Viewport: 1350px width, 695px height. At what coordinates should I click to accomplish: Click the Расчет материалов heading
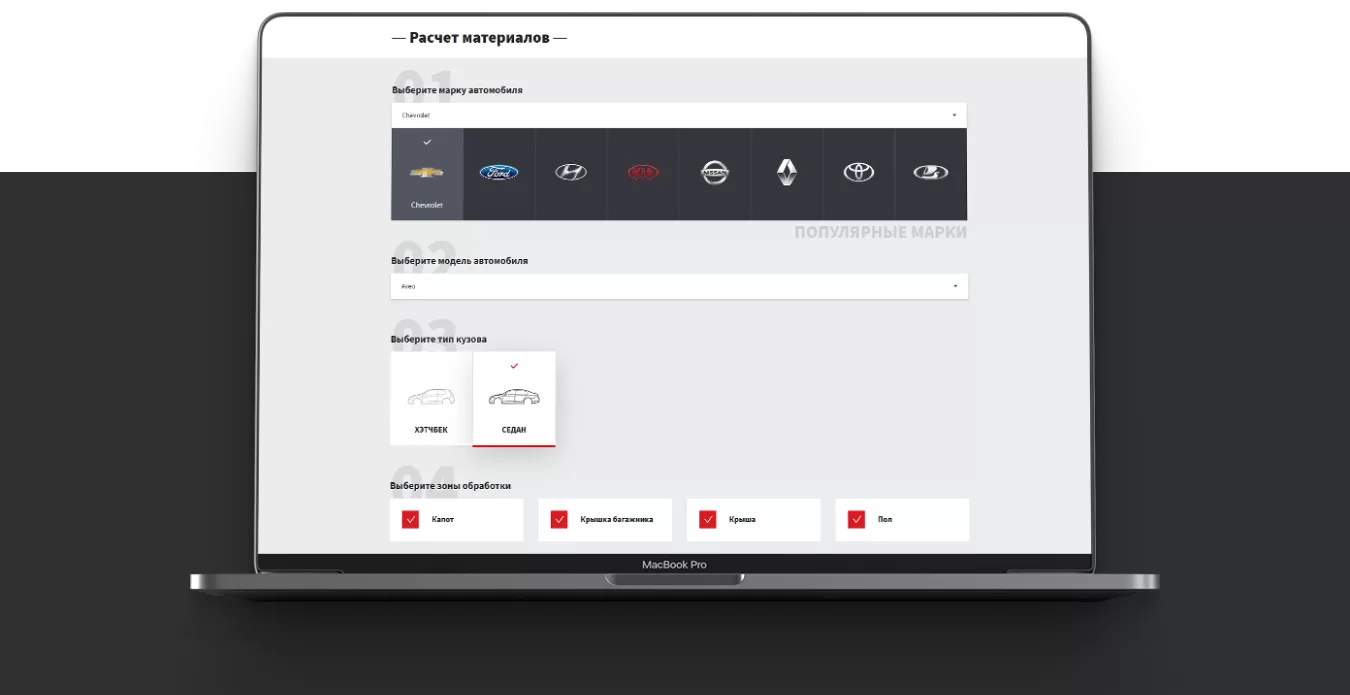[x=479, y=38]
